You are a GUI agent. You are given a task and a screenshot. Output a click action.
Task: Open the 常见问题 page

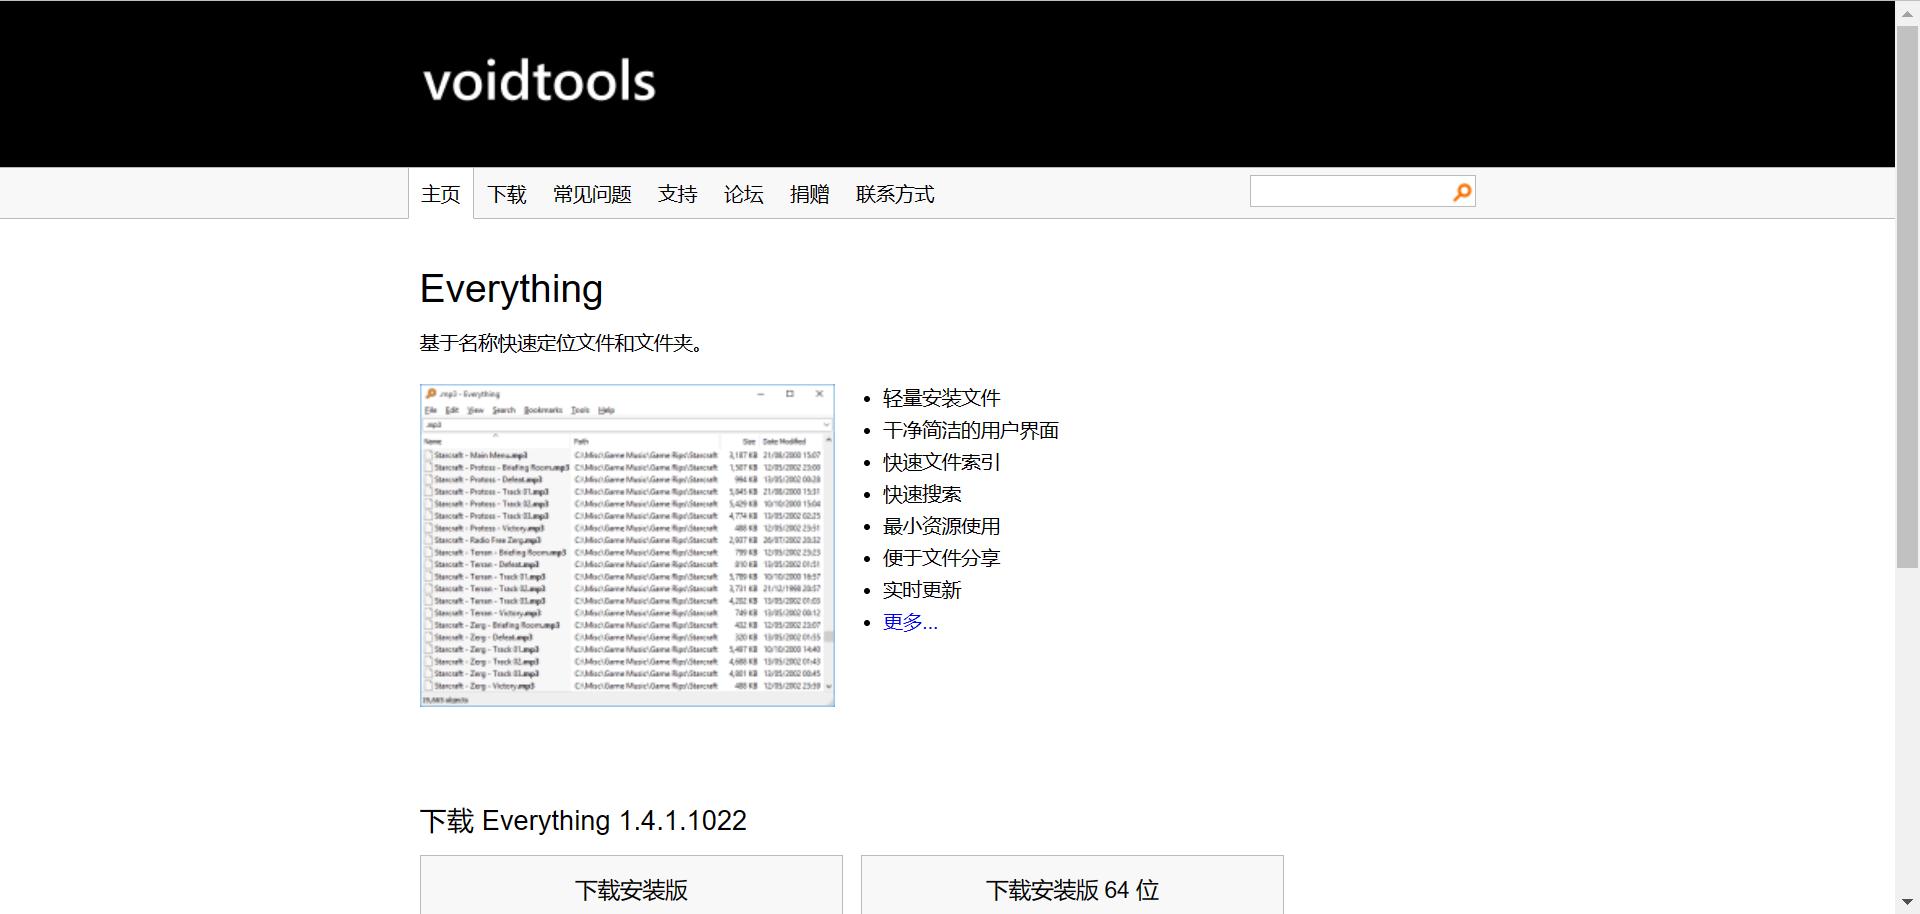pyautogui.click(x=591, y=193)
